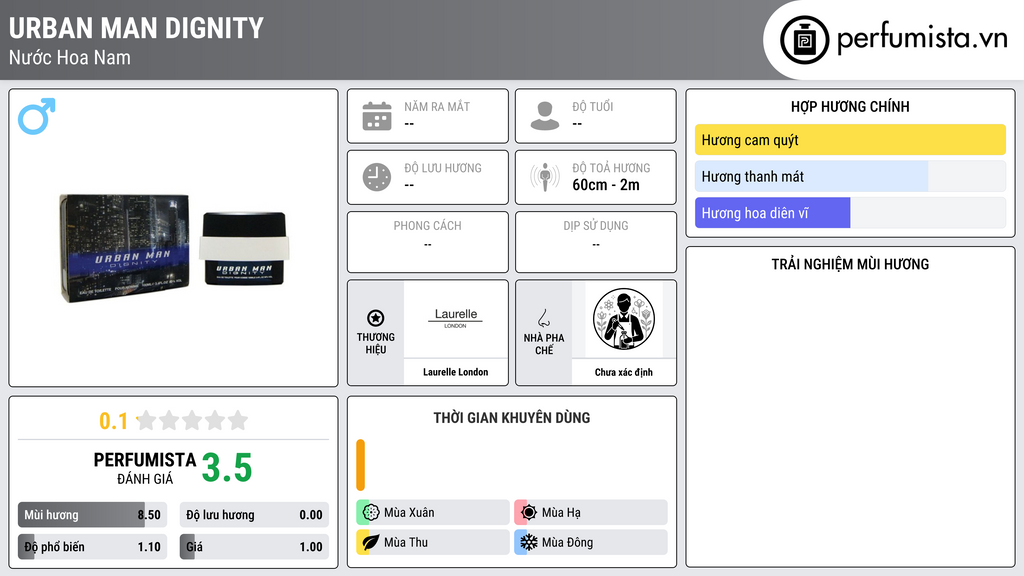Open the Laurelle London brand logo

tap(456, 318)
